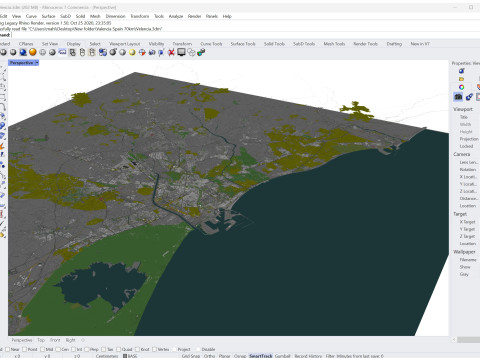Screen dimensions: 480x360
Task: Click the overlapping outline shapes icon left of the cubes
Action: (191, 52)
